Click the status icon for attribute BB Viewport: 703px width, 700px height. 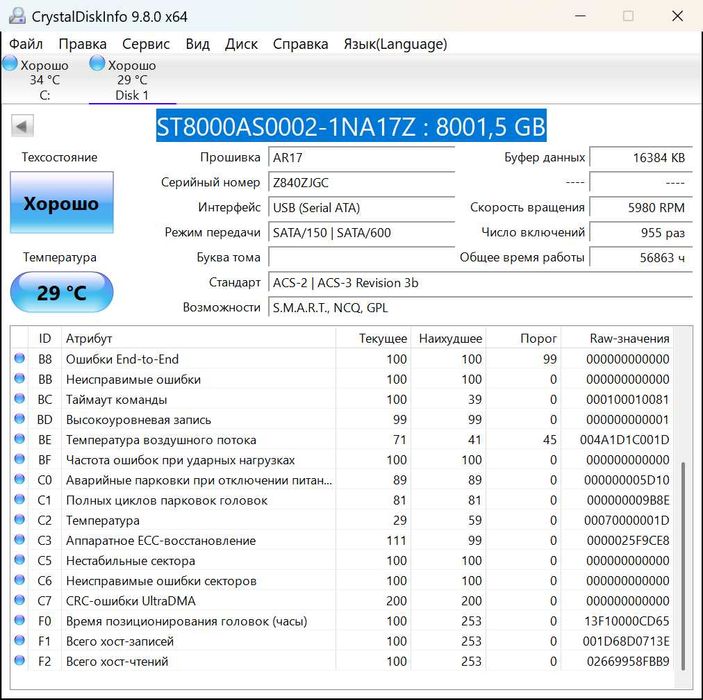(19, 378)
